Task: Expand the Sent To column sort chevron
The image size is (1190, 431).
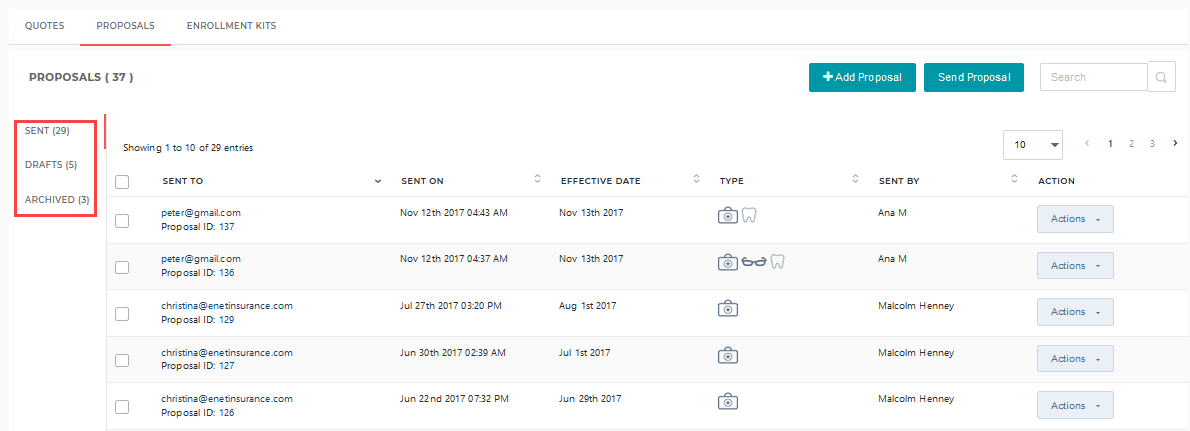Action: coord(378,181)
